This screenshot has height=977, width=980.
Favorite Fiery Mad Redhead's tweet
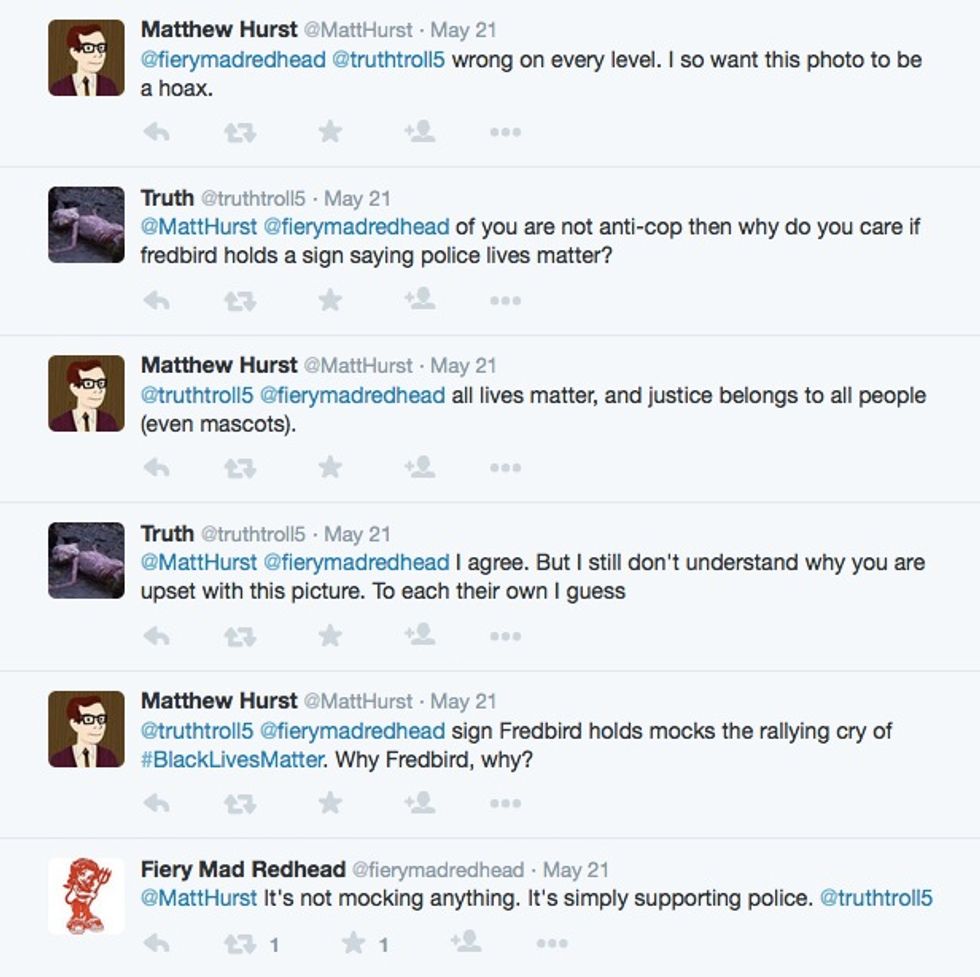[x=354, y=942]
